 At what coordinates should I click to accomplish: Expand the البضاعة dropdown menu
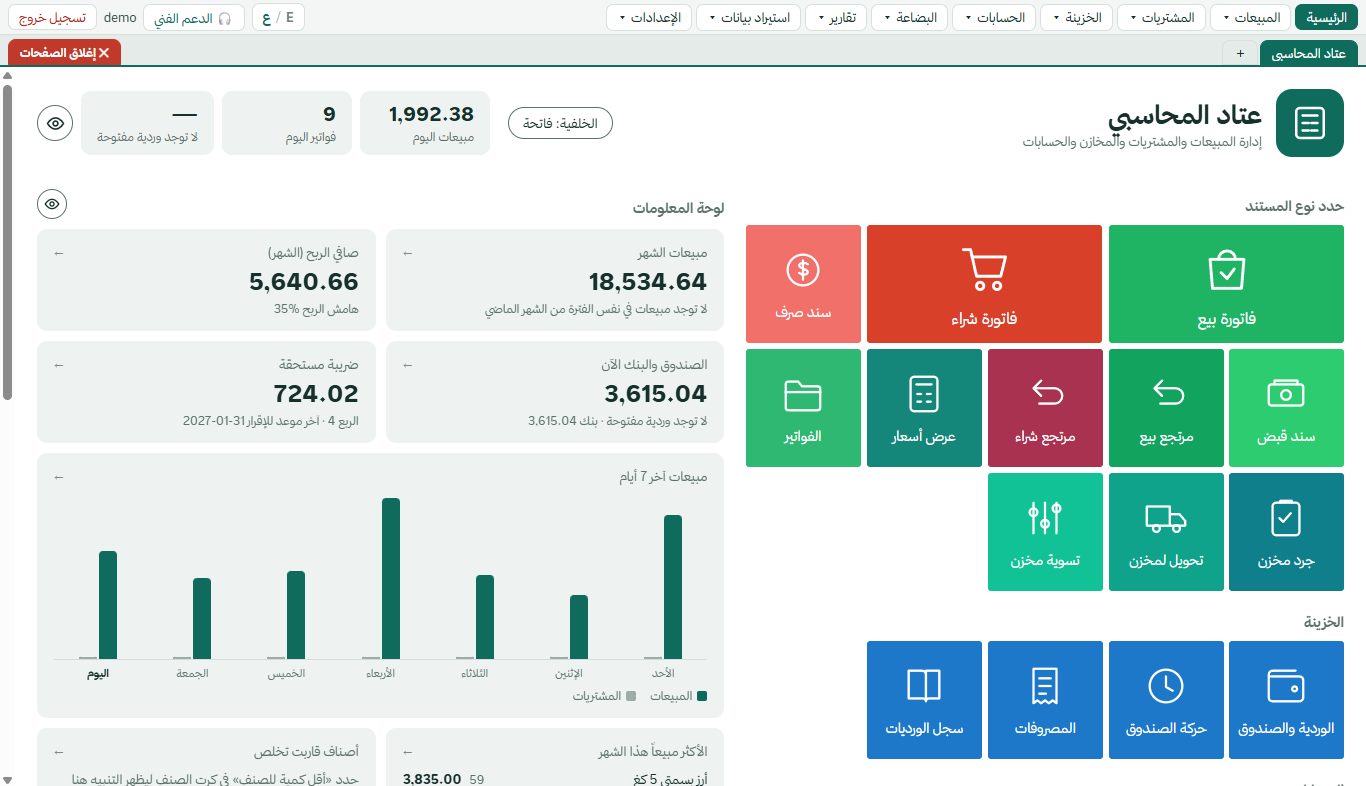[x=910, y=17]
